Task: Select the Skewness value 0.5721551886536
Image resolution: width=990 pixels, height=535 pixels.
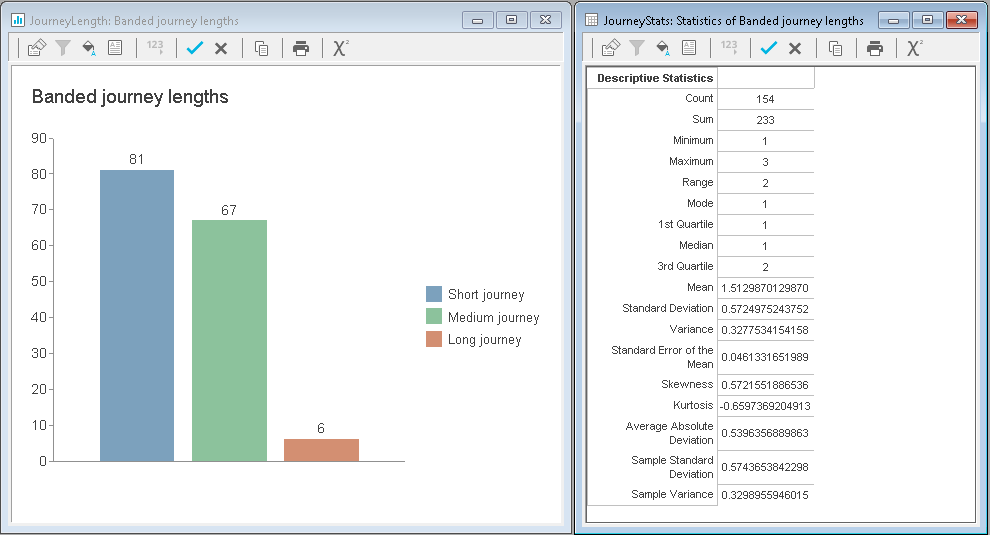Action: point(765,385)
